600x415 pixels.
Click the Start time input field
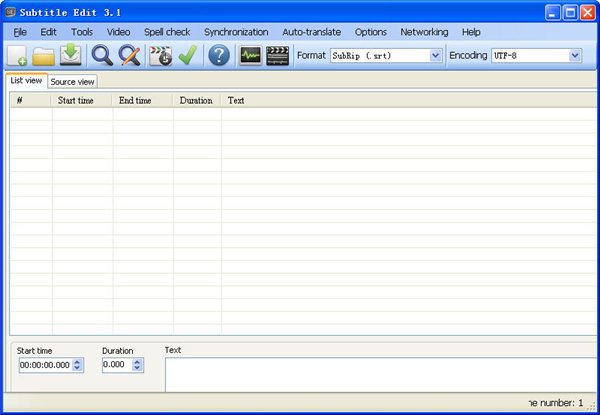click(45, 365)
